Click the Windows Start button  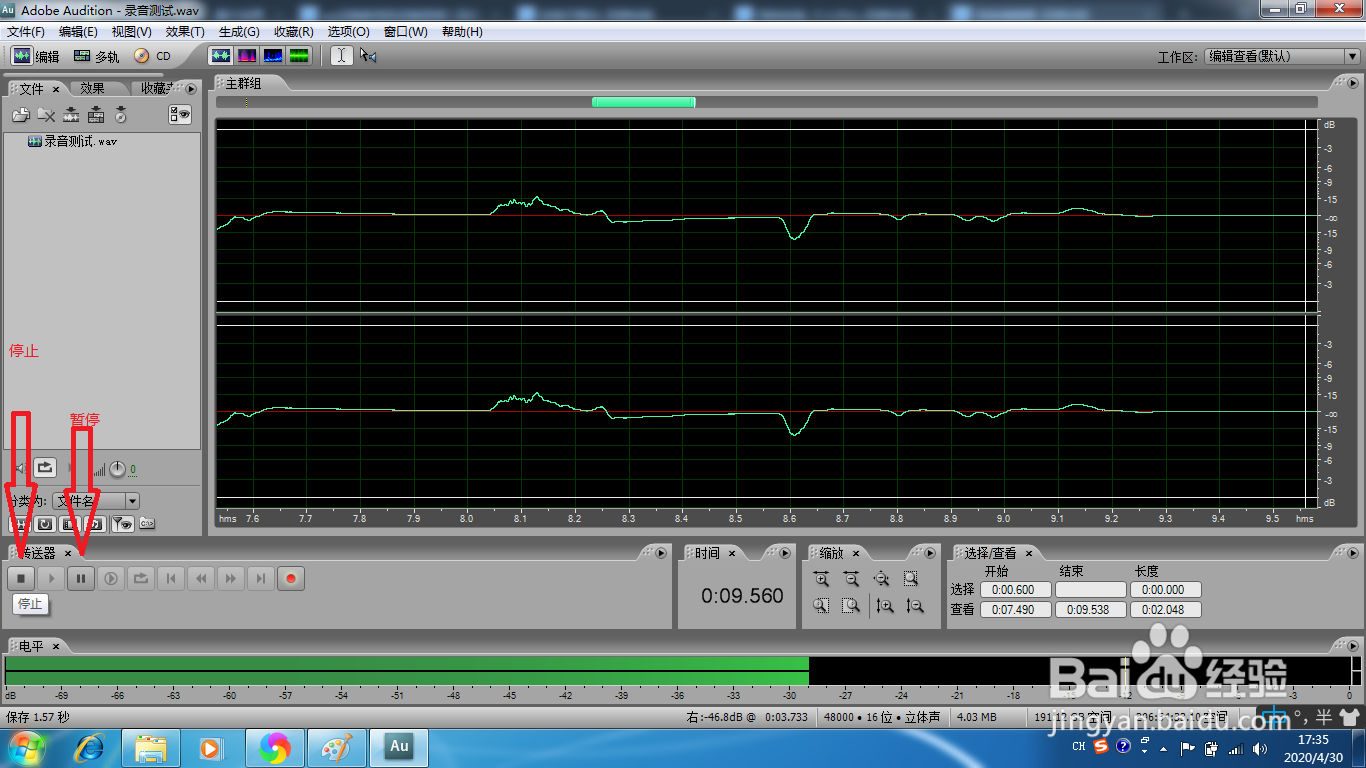tap(27, 747)
